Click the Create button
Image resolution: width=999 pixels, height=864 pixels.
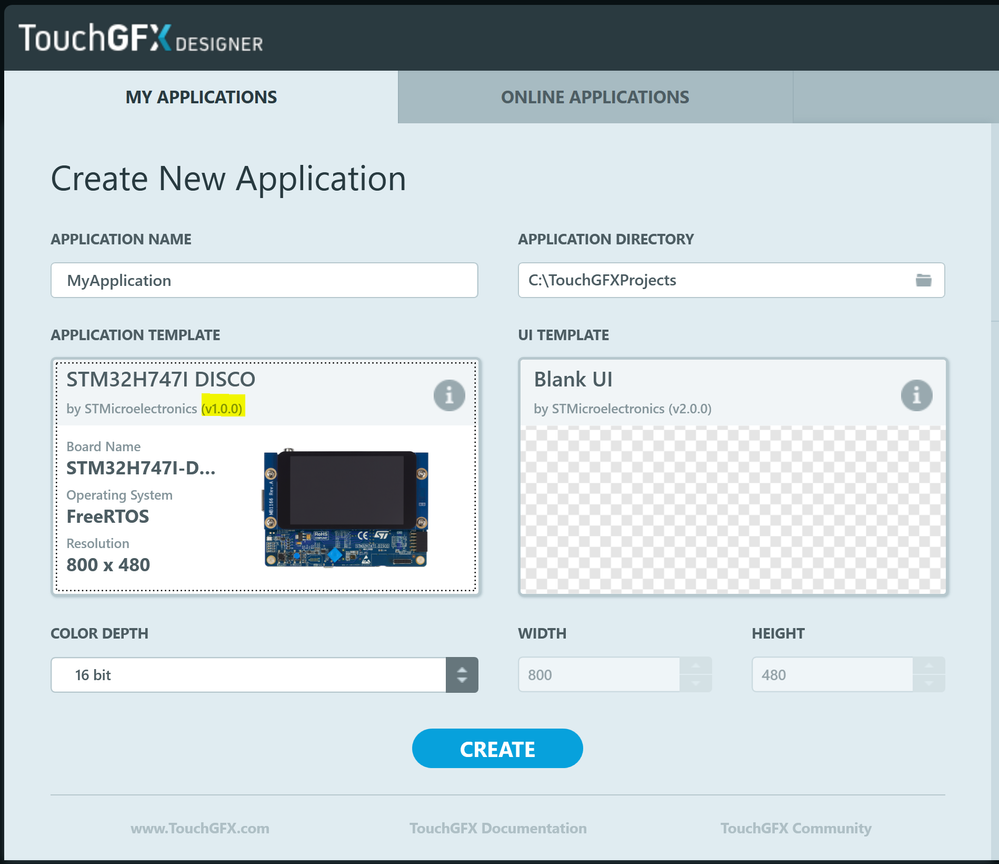[x=498, y=749]
